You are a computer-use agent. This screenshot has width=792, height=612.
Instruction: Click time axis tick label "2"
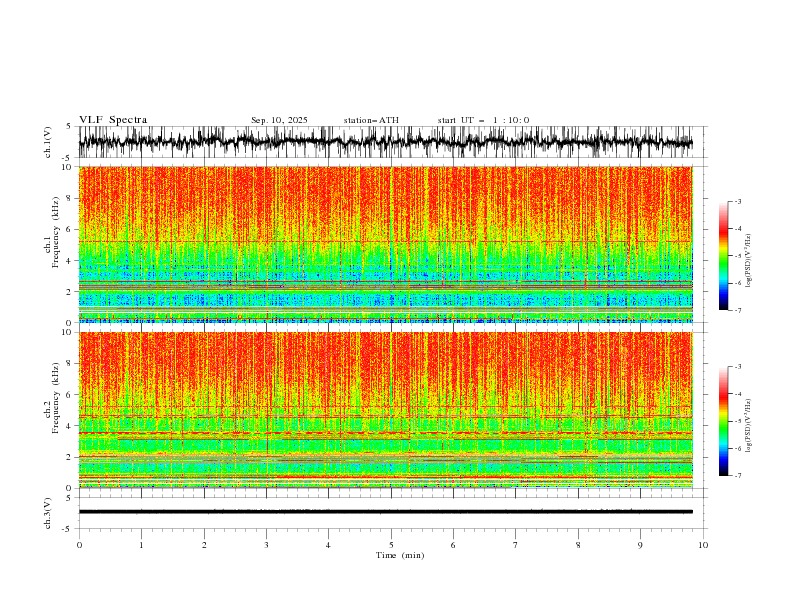[x=204, y=545]
